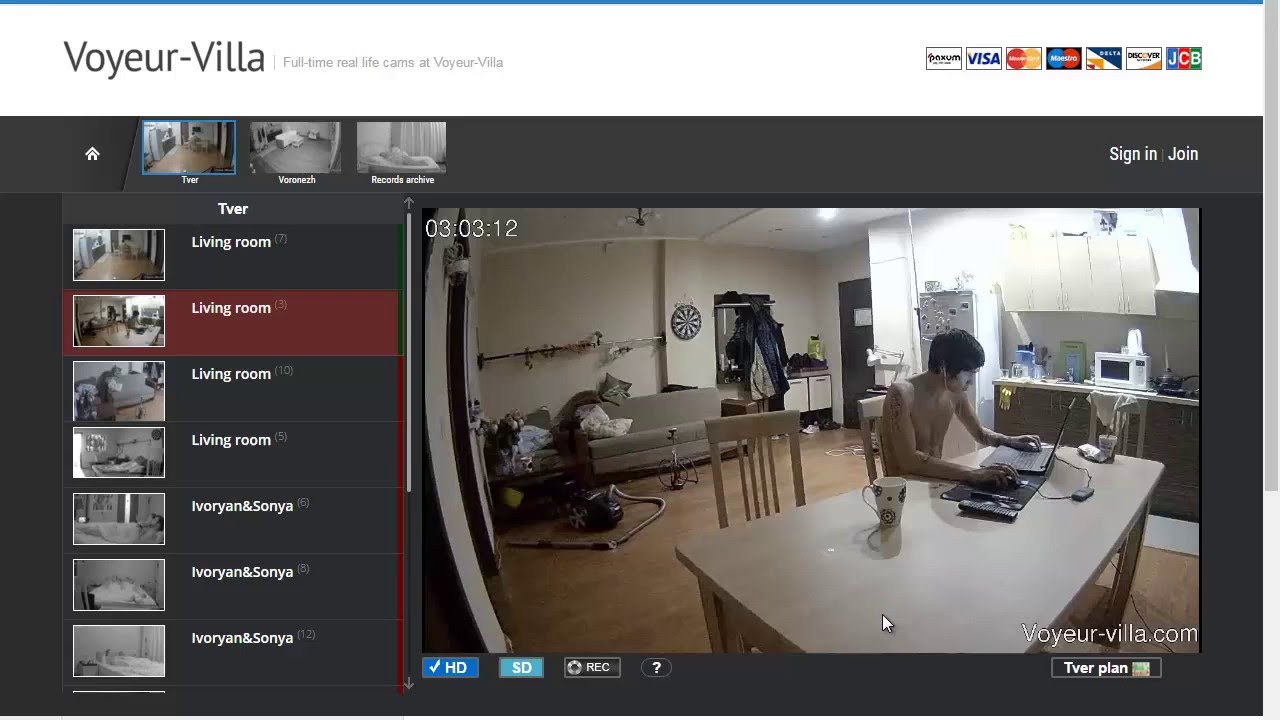The image size is (1280, 720).
Task: Click the Tver heading in sidebar
Action: (x=233, y=208)
